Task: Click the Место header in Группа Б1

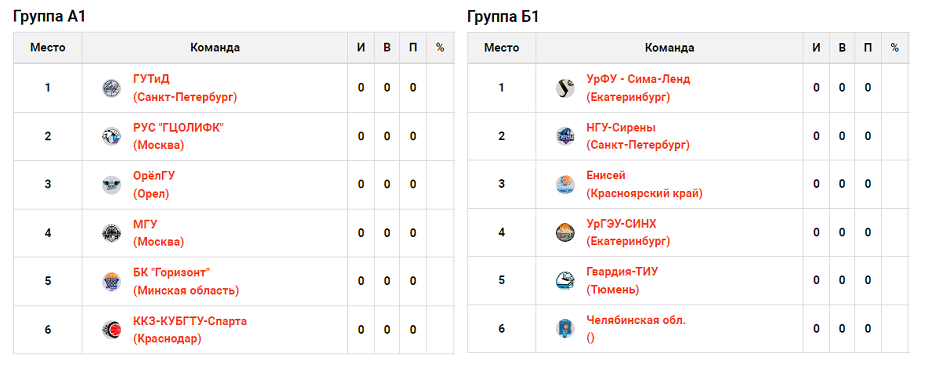Action: click(501, 48)
